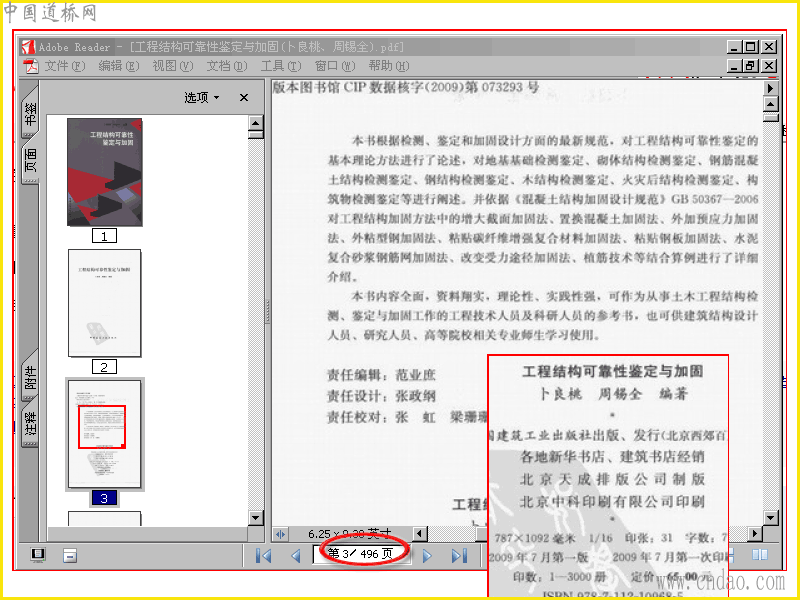Go to the first page
Screen dimensions: 800x600
click(x=263, y=556)
